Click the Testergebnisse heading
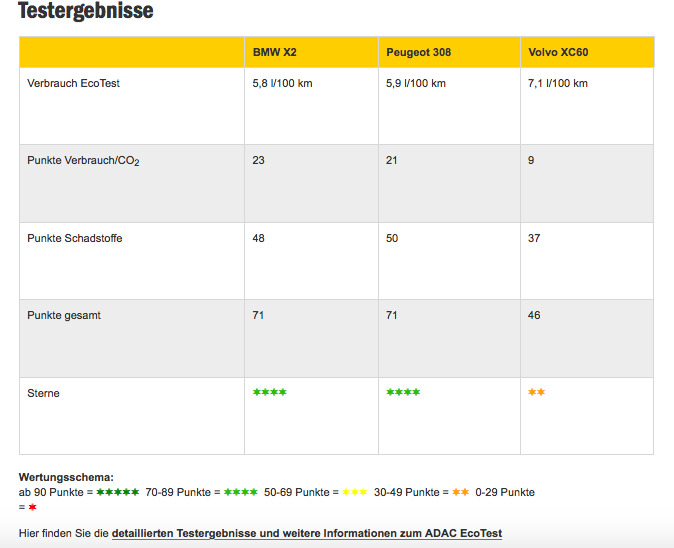Viewport: 674px width, 548px height. (x=86, y=12)
